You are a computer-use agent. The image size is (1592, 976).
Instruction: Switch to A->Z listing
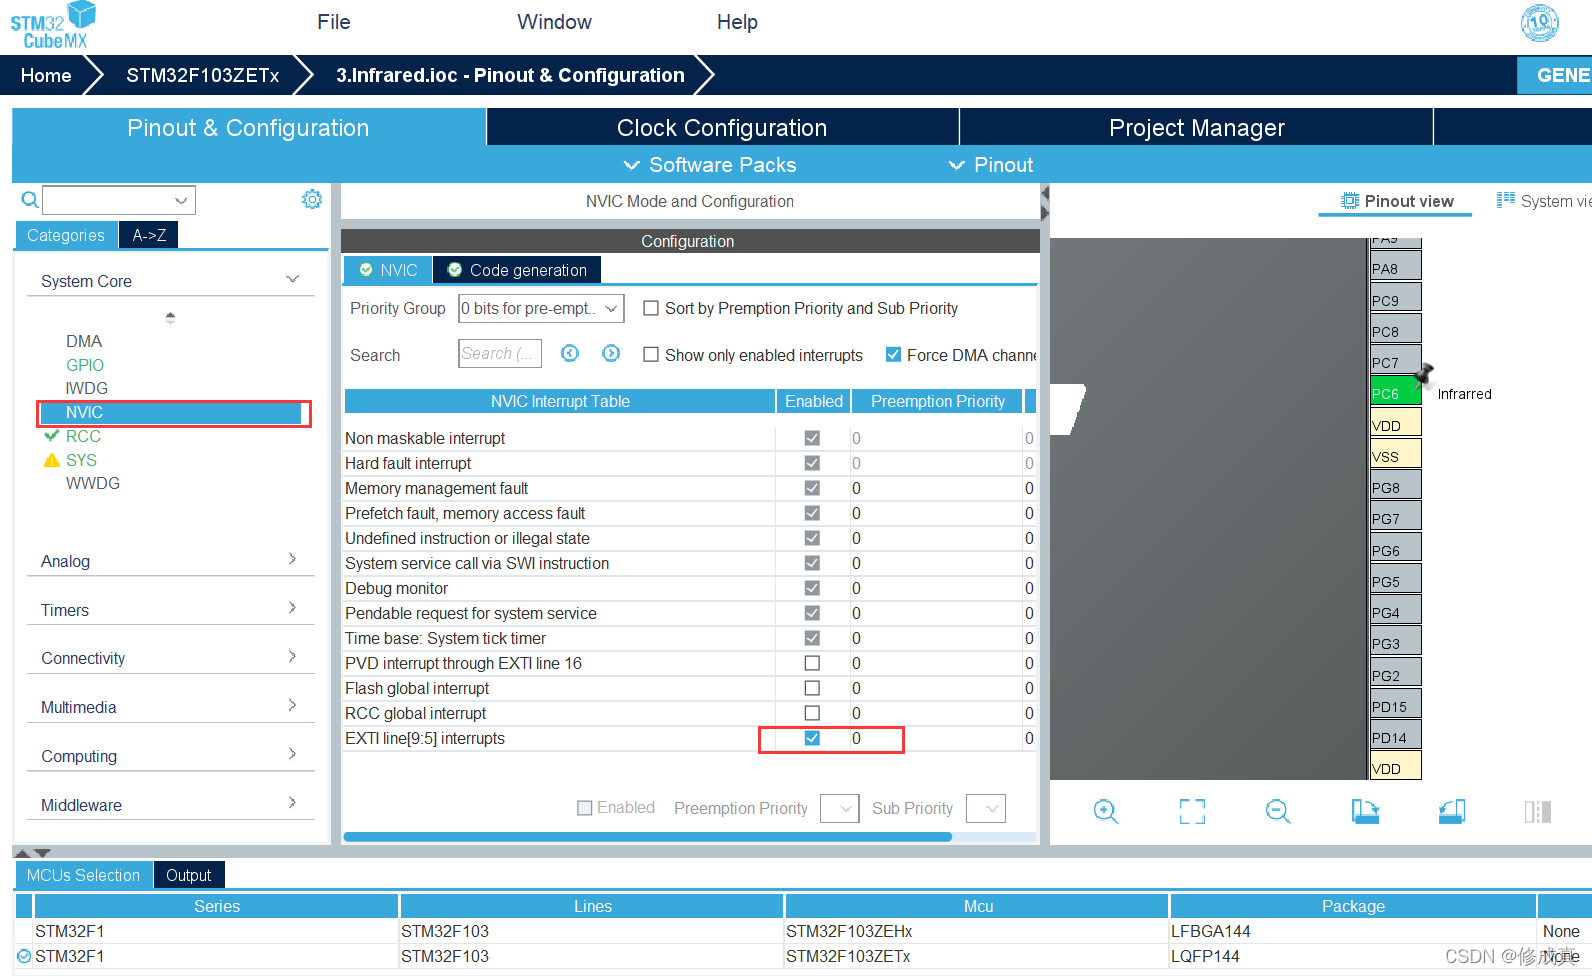(149, 235)
